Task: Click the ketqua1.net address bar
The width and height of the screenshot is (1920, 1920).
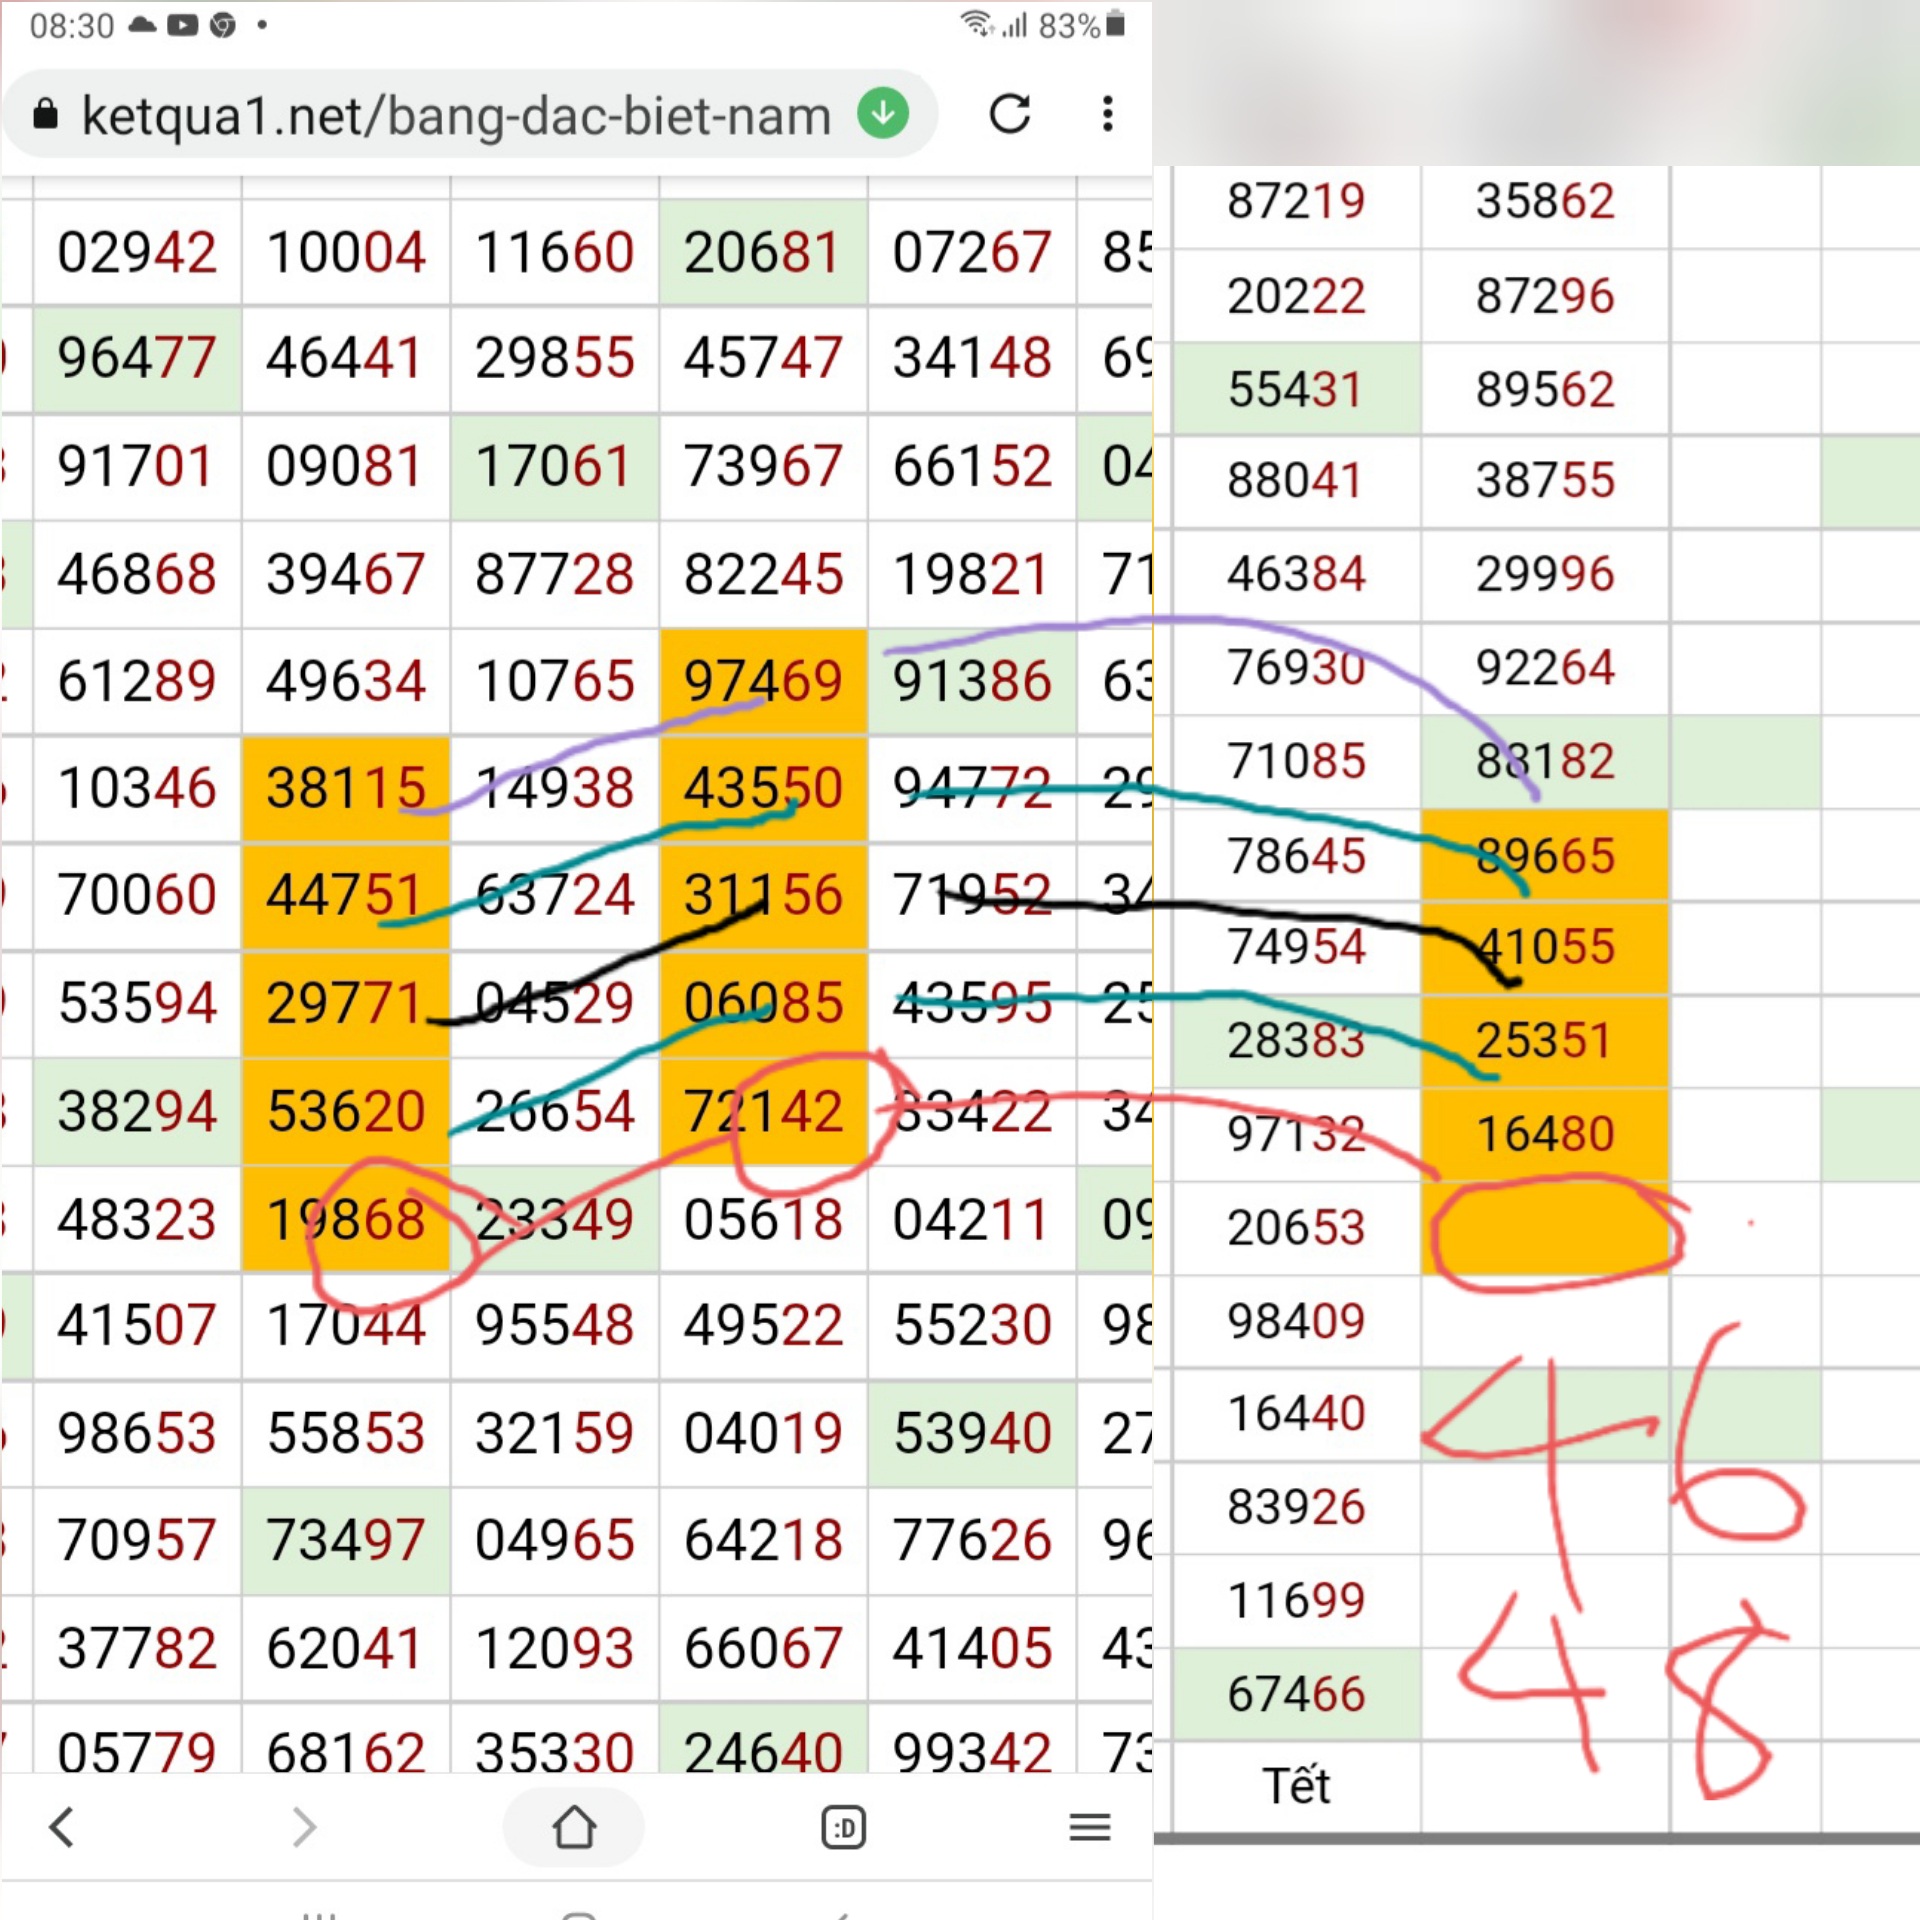Action: tap(455, 116)
